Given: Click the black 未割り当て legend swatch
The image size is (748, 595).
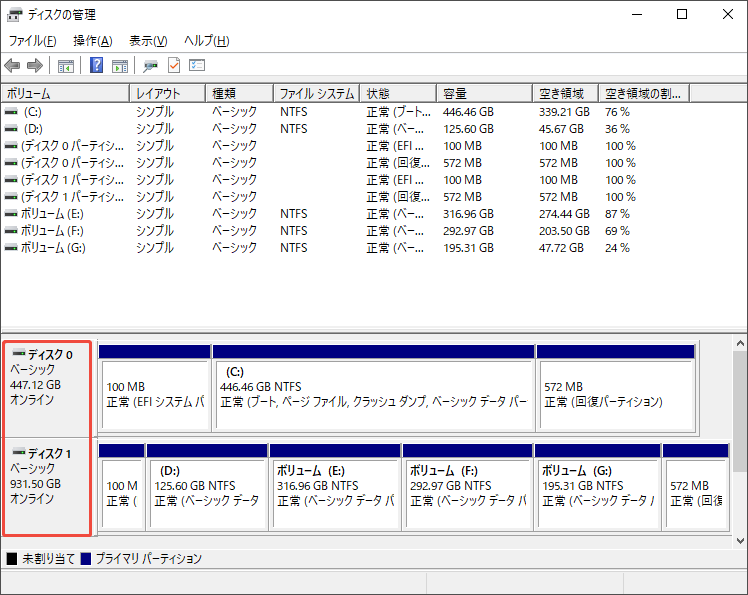Looking at the screenshot, I should tap(12, 559).
